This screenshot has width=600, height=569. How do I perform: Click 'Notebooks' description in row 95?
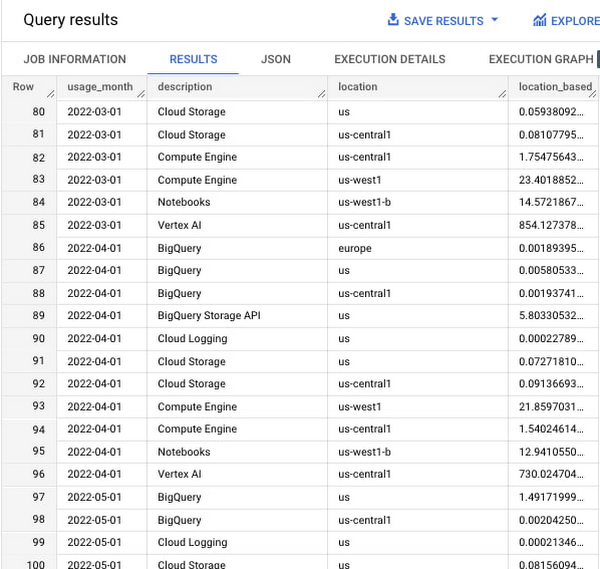click(184, 452)
